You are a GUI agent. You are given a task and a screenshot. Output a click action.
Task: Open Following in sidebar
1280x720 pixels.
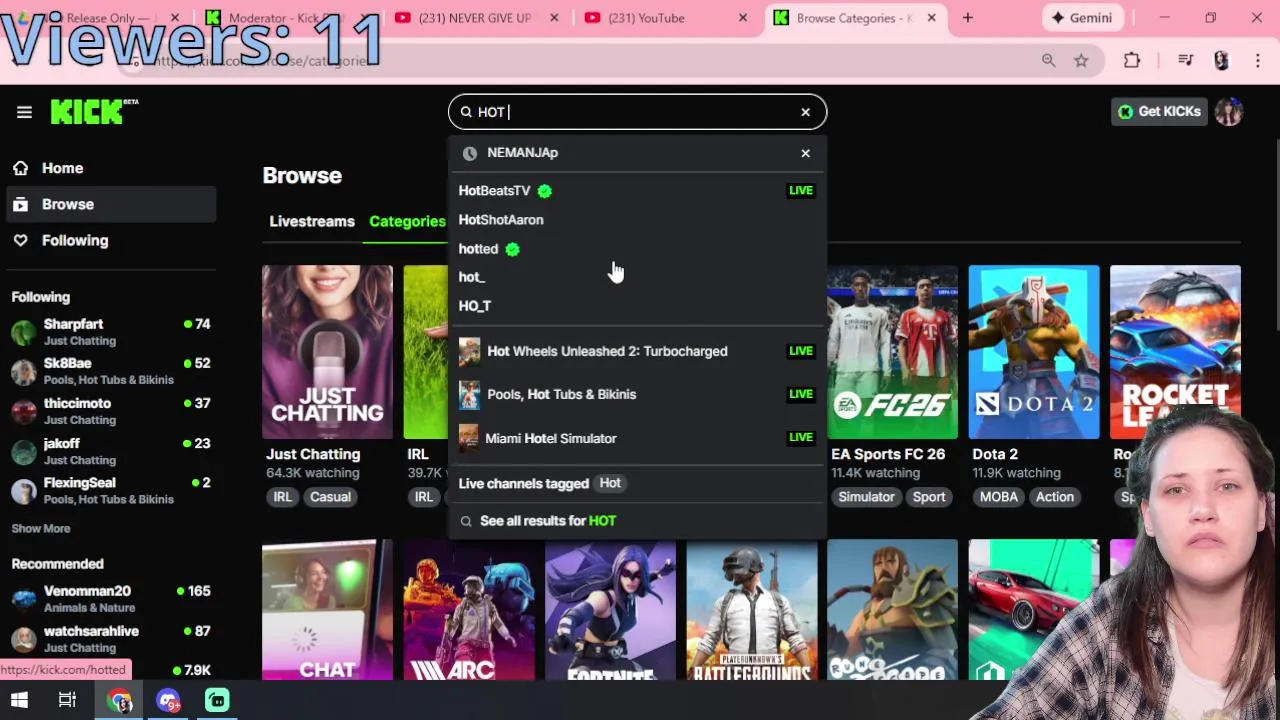tap(110, 240)
